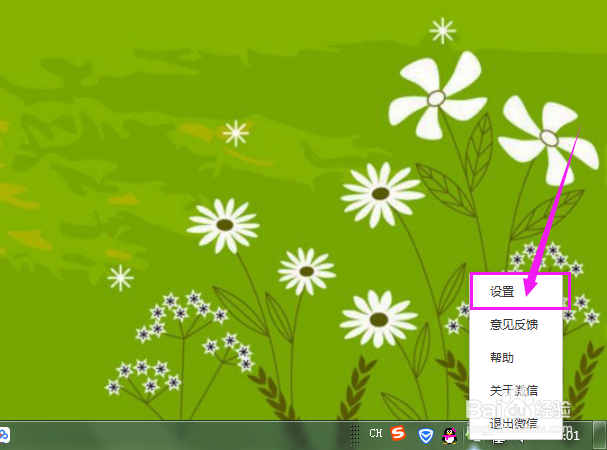Screen dimensions: 607x450
Task: Select 退出微信 to quit WeChat
Action: coord(516,423)
